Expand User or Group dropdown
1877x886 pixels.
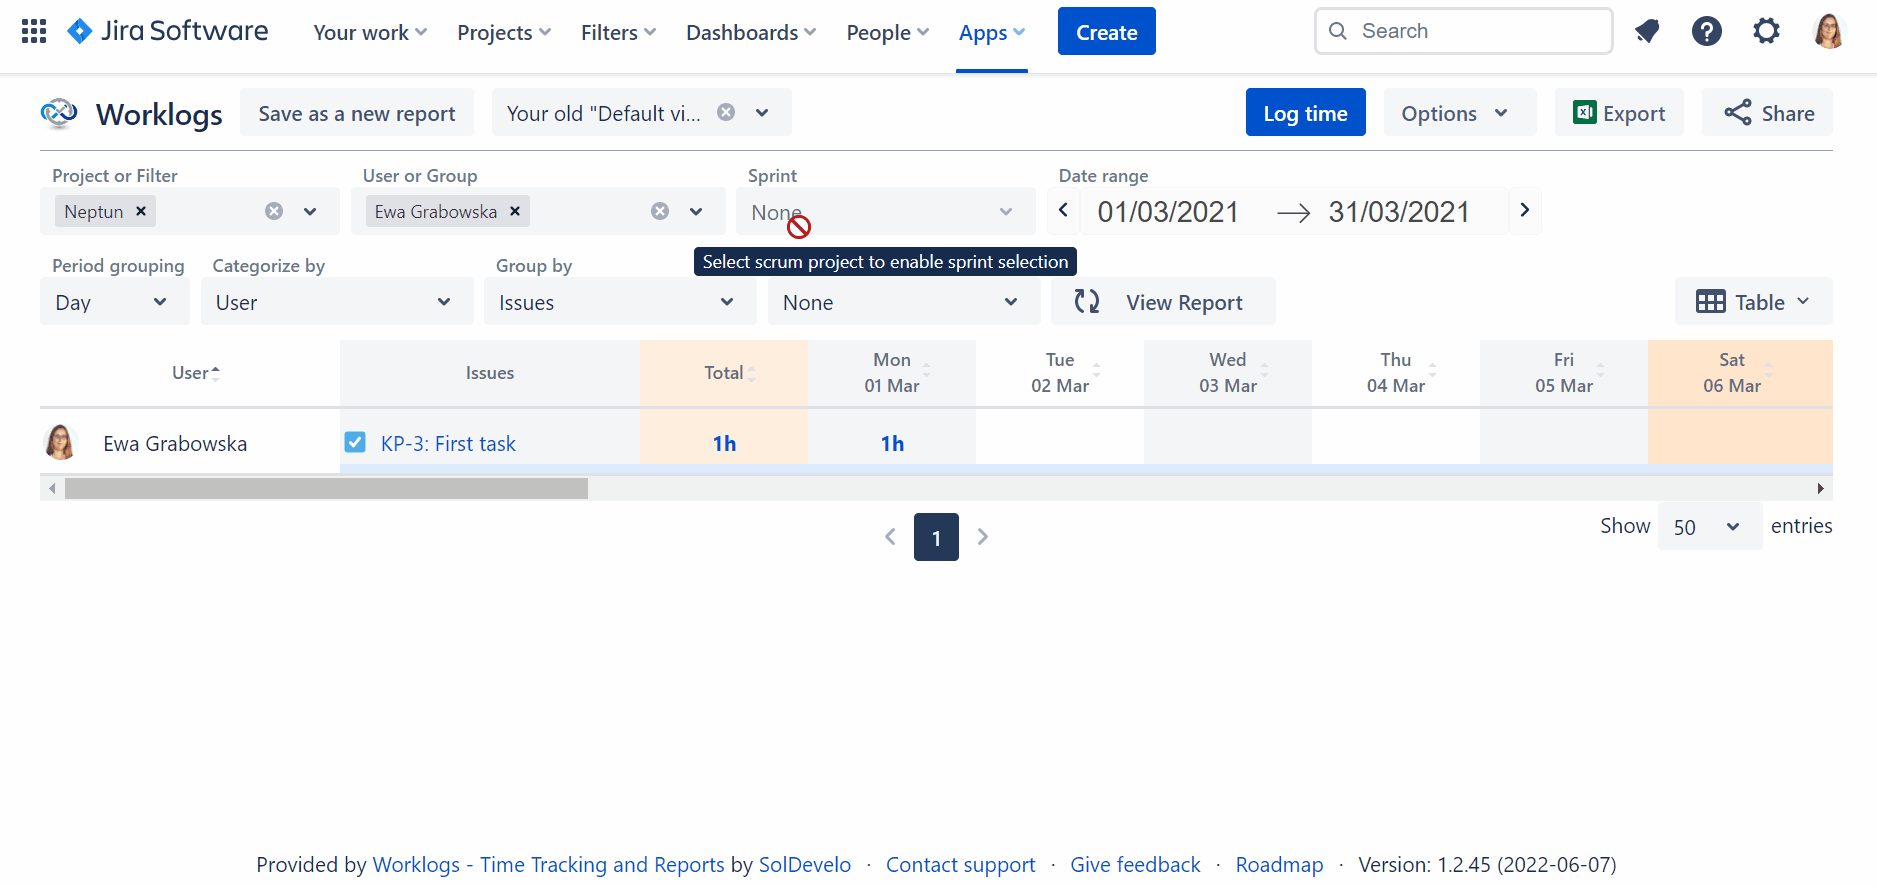tap(696, 211)
